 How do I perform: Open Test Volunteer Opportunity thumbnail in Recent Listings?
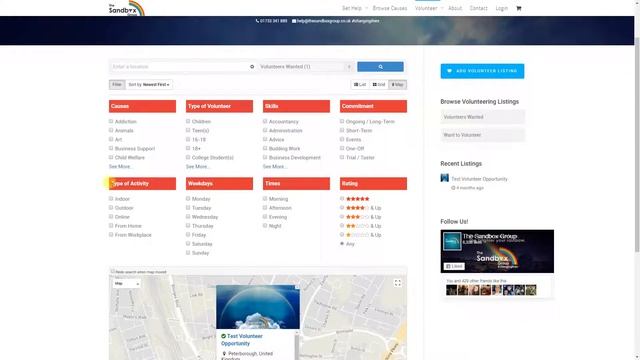[x=444, y=178]
